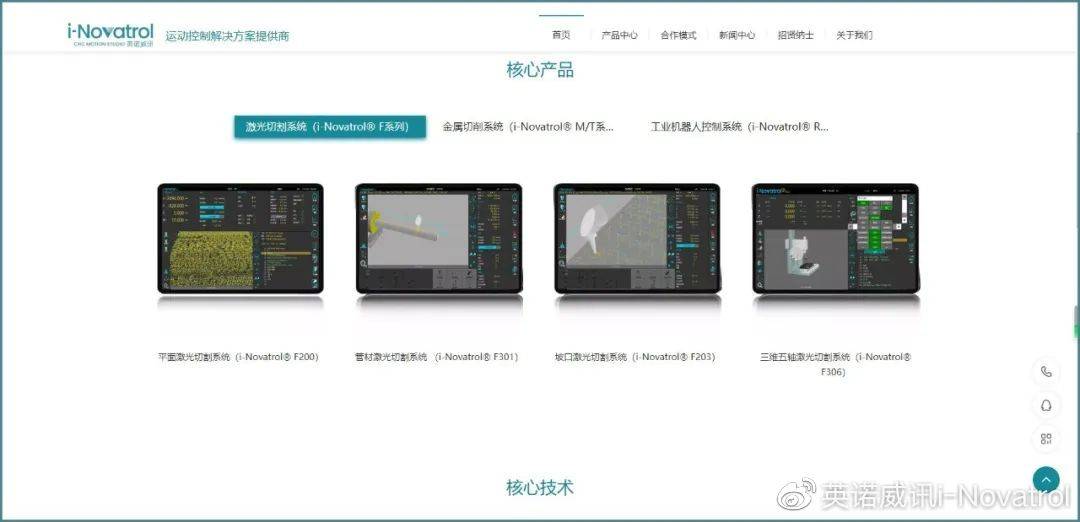Go to the 首页 menu item

click(561, 35)
